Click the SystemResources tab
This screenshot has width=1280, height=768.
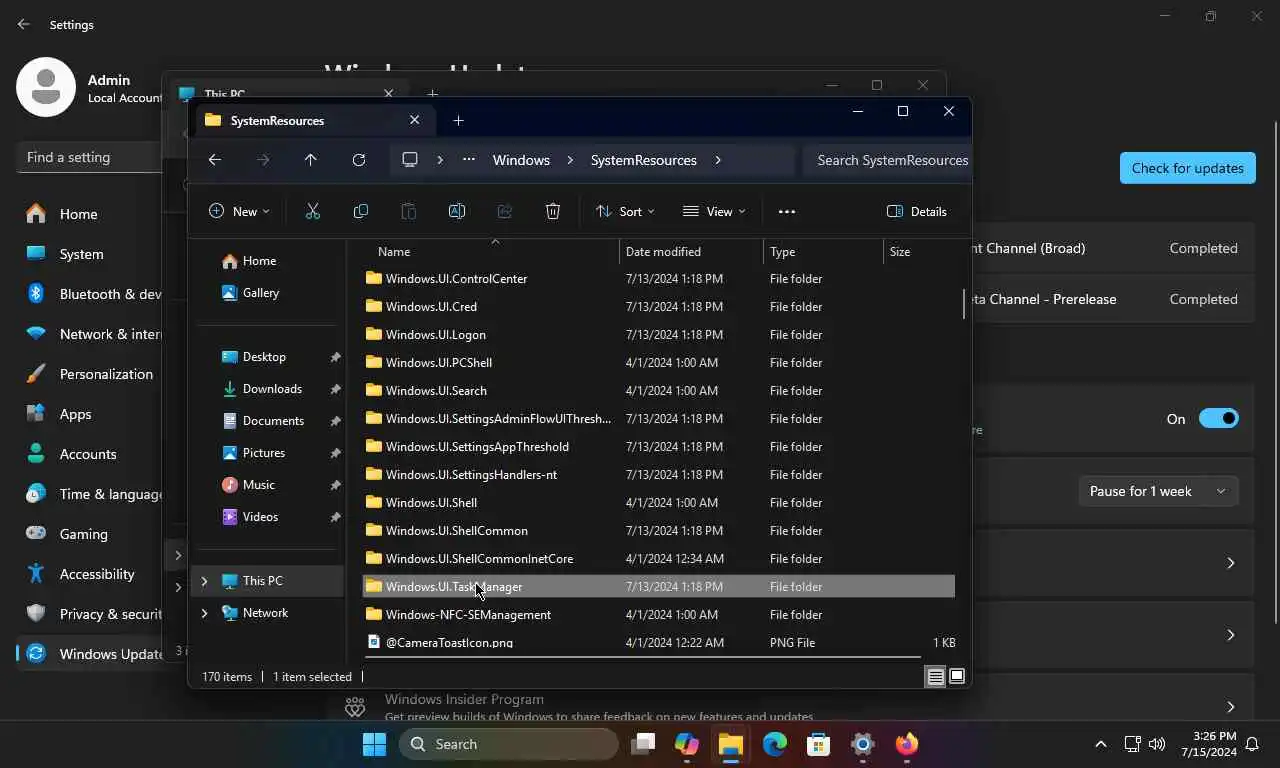pyautogui.click(x=314, y=120)
